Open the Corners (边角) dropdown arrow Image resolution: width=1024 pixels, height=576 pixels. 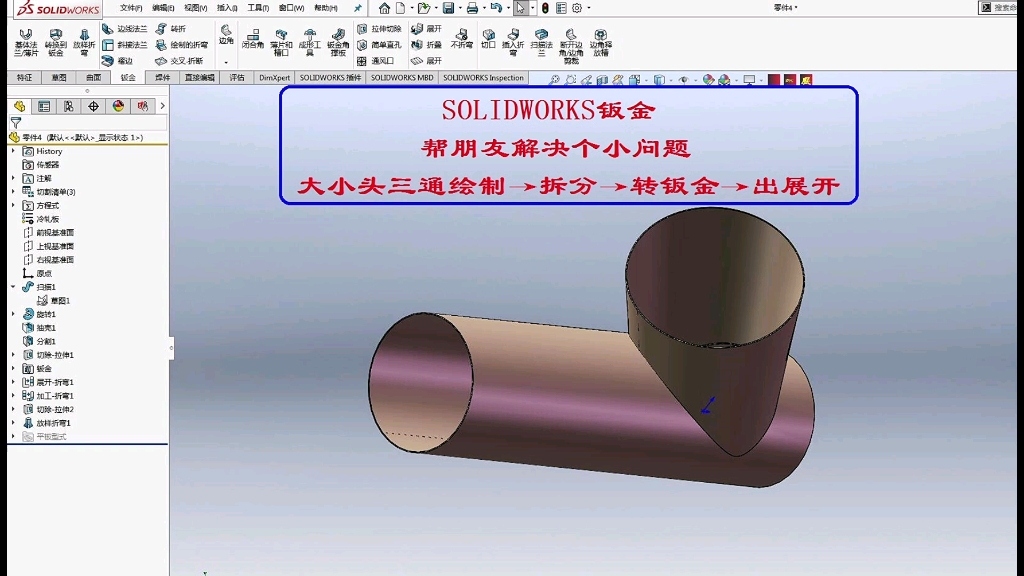pos(226,63)
